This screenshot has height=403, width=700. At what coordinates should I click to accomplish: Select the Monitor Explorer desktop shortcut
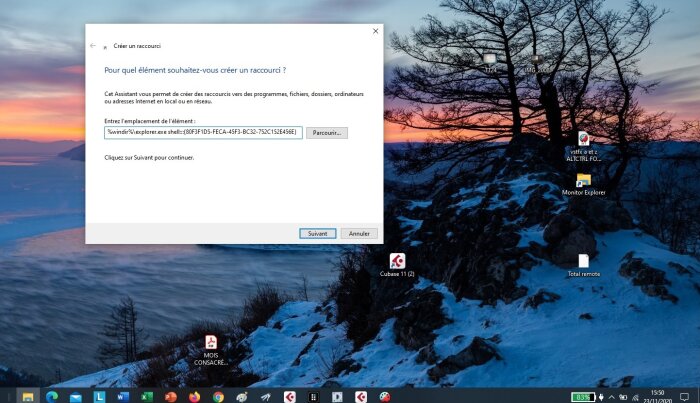click(583, 185)
